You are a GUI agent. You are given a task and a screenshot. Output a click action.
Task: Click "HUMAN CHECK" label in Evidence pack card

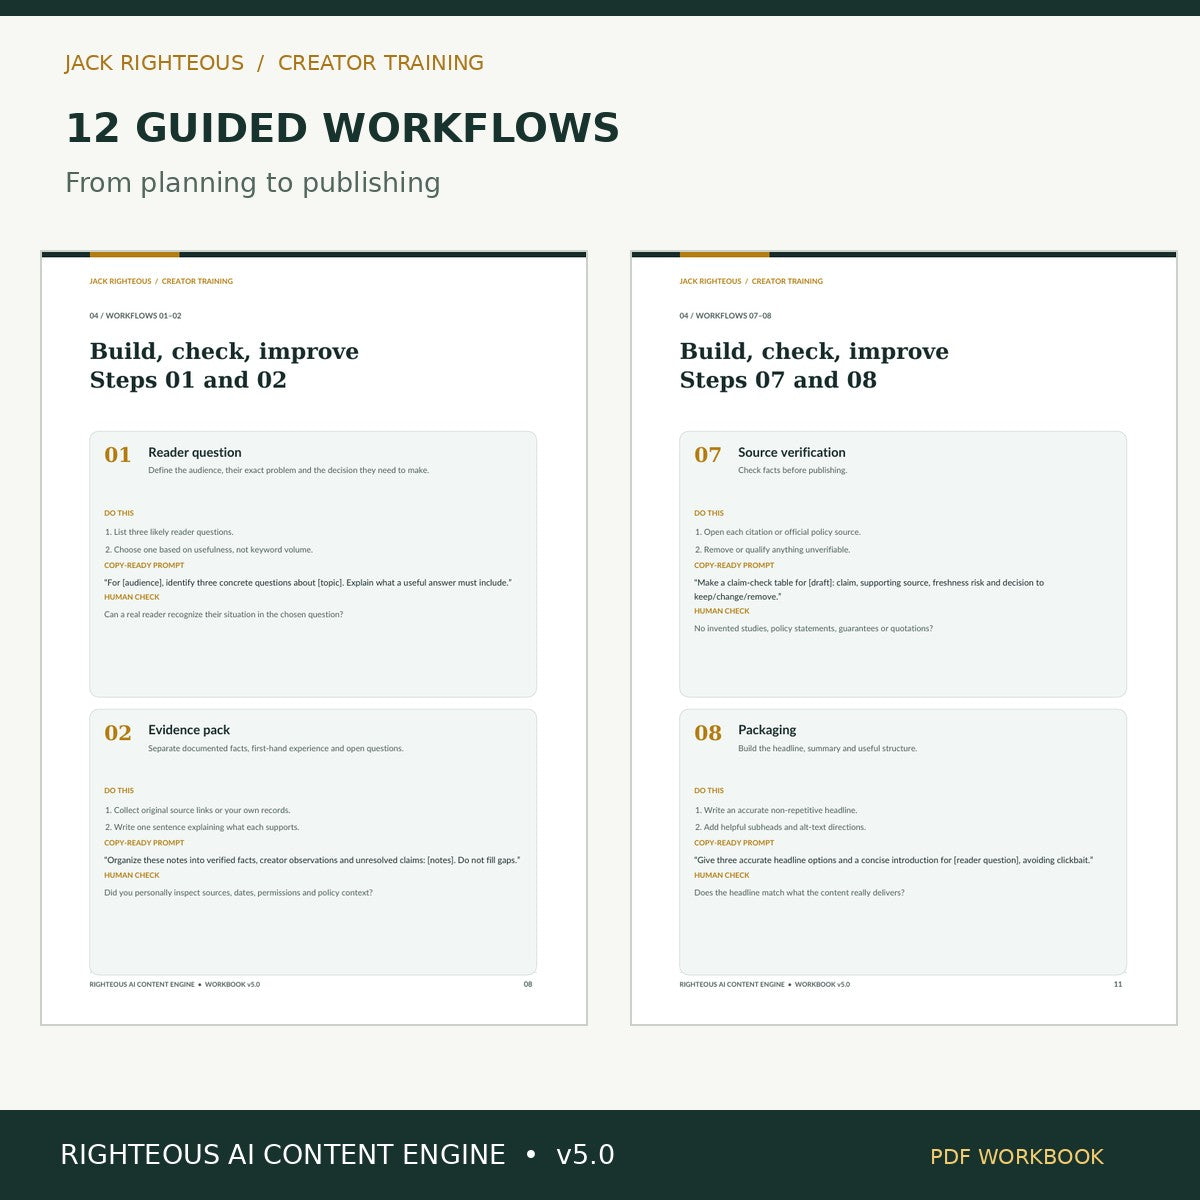tap(132, 875)
